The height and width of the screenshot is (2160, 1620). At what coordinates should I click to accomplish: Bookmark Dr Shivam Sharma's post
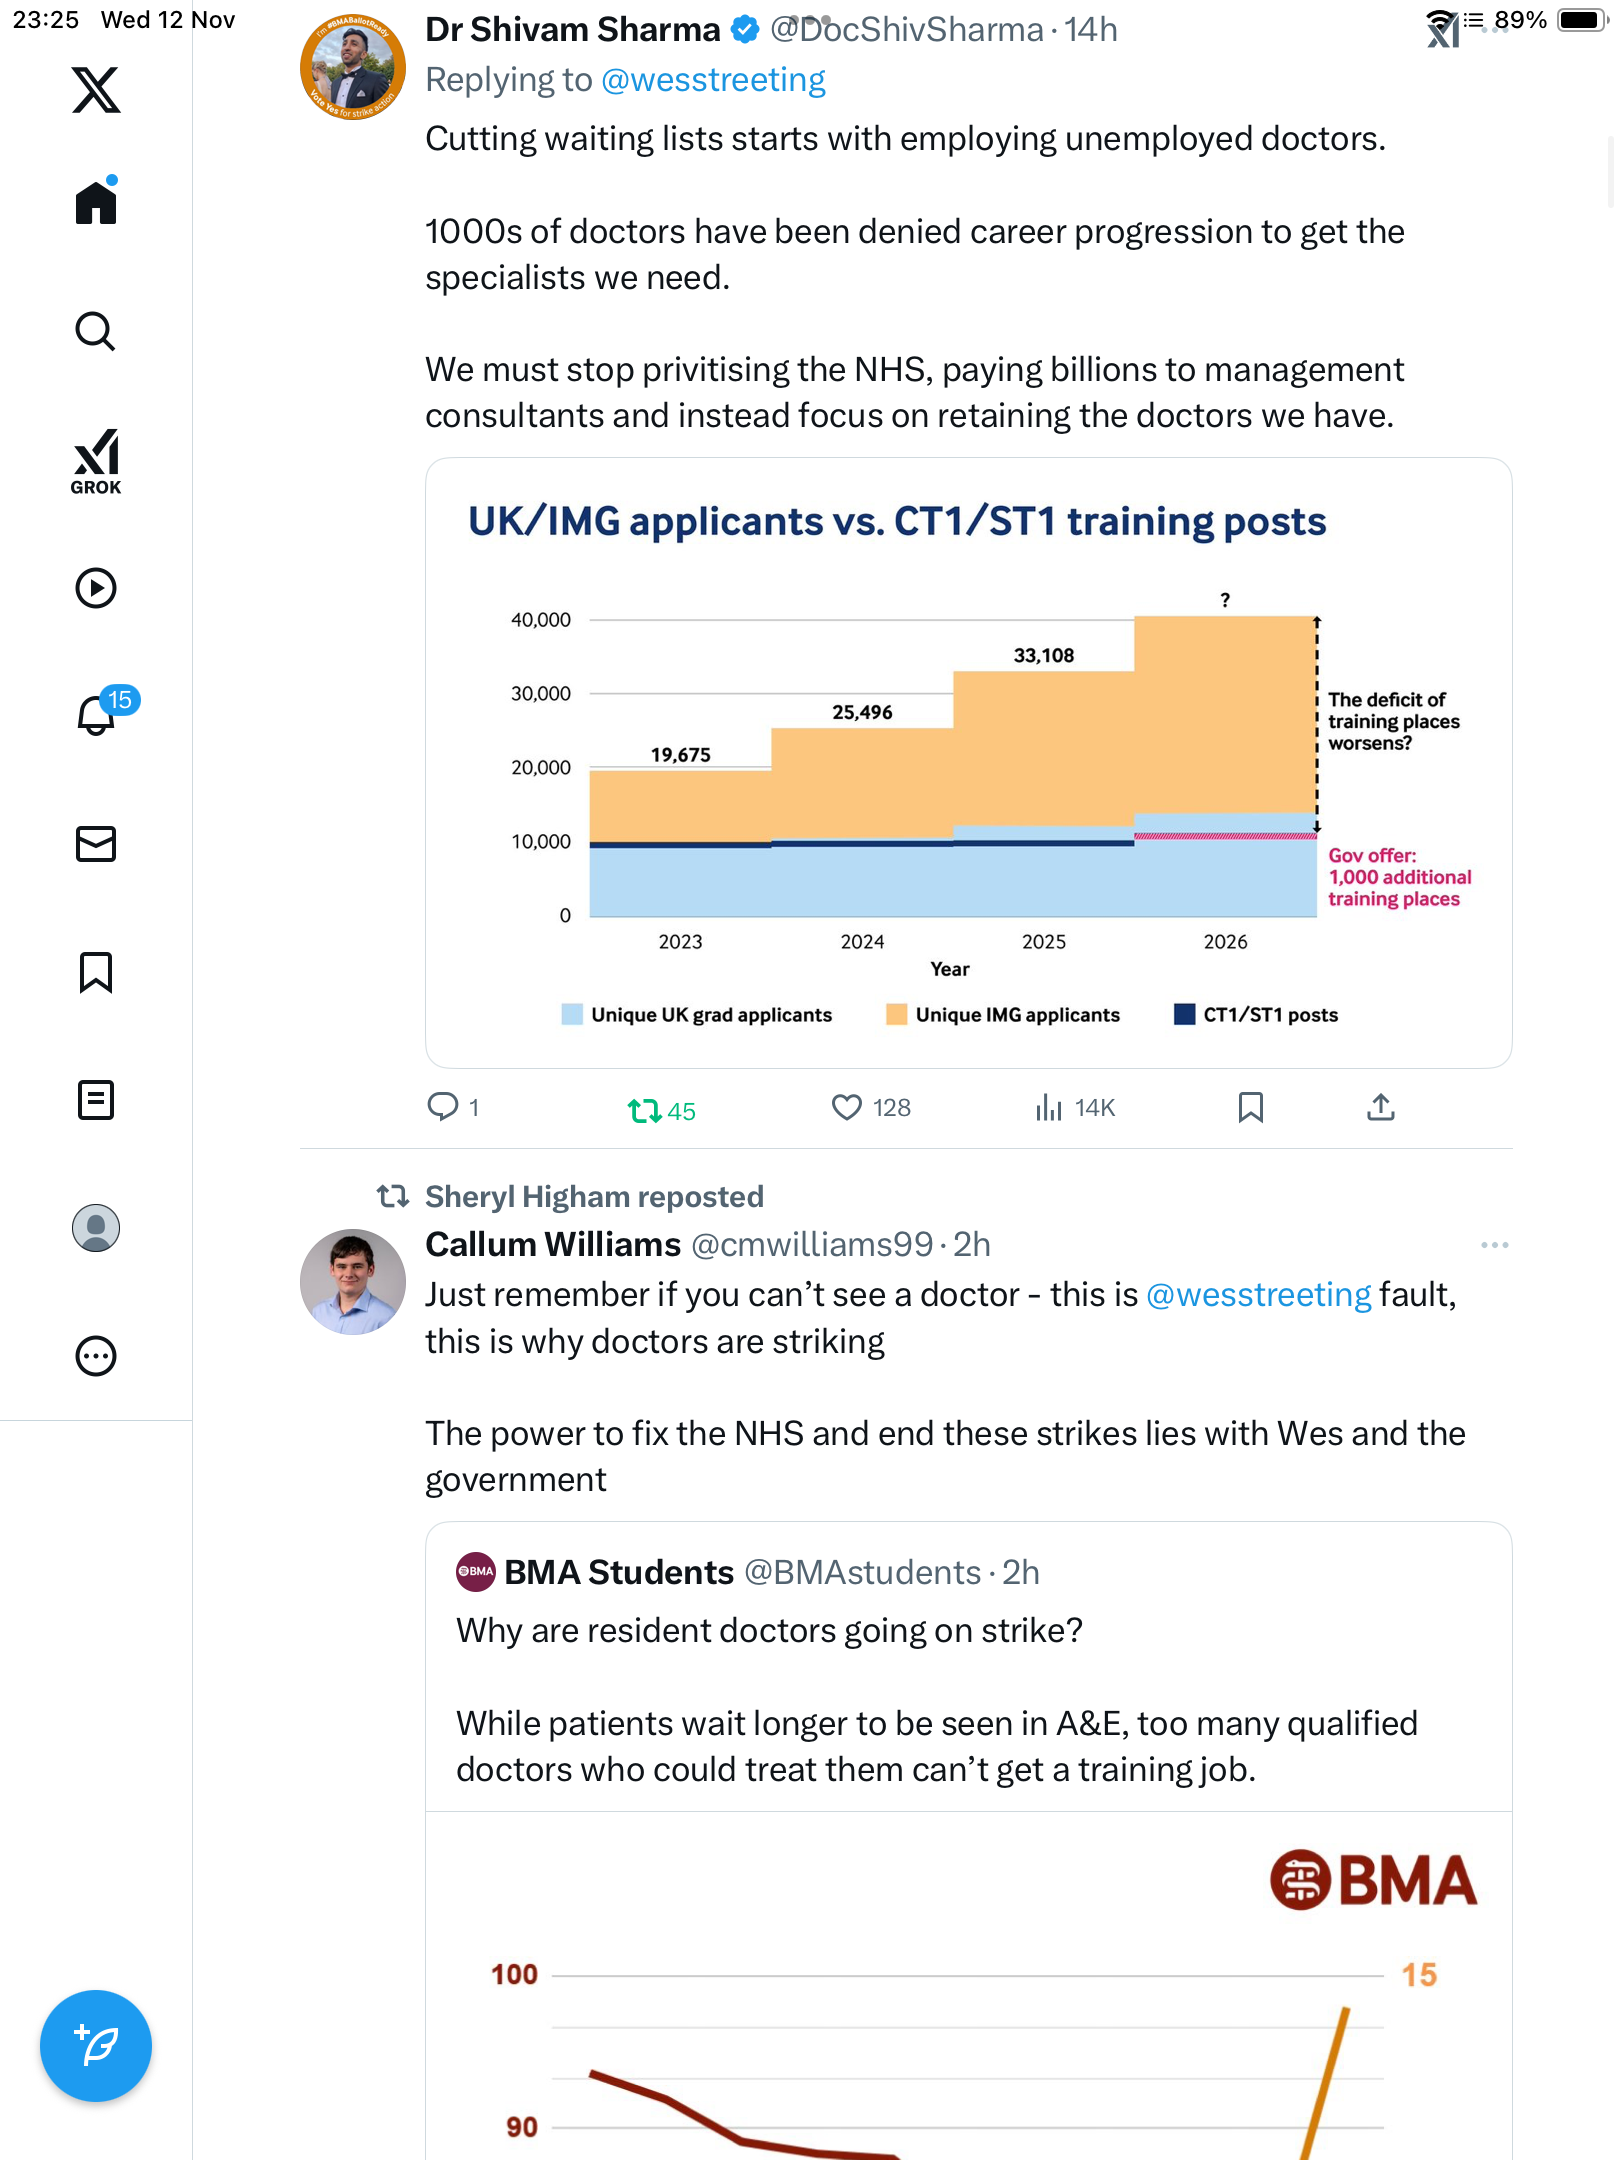[1250, 1108]
